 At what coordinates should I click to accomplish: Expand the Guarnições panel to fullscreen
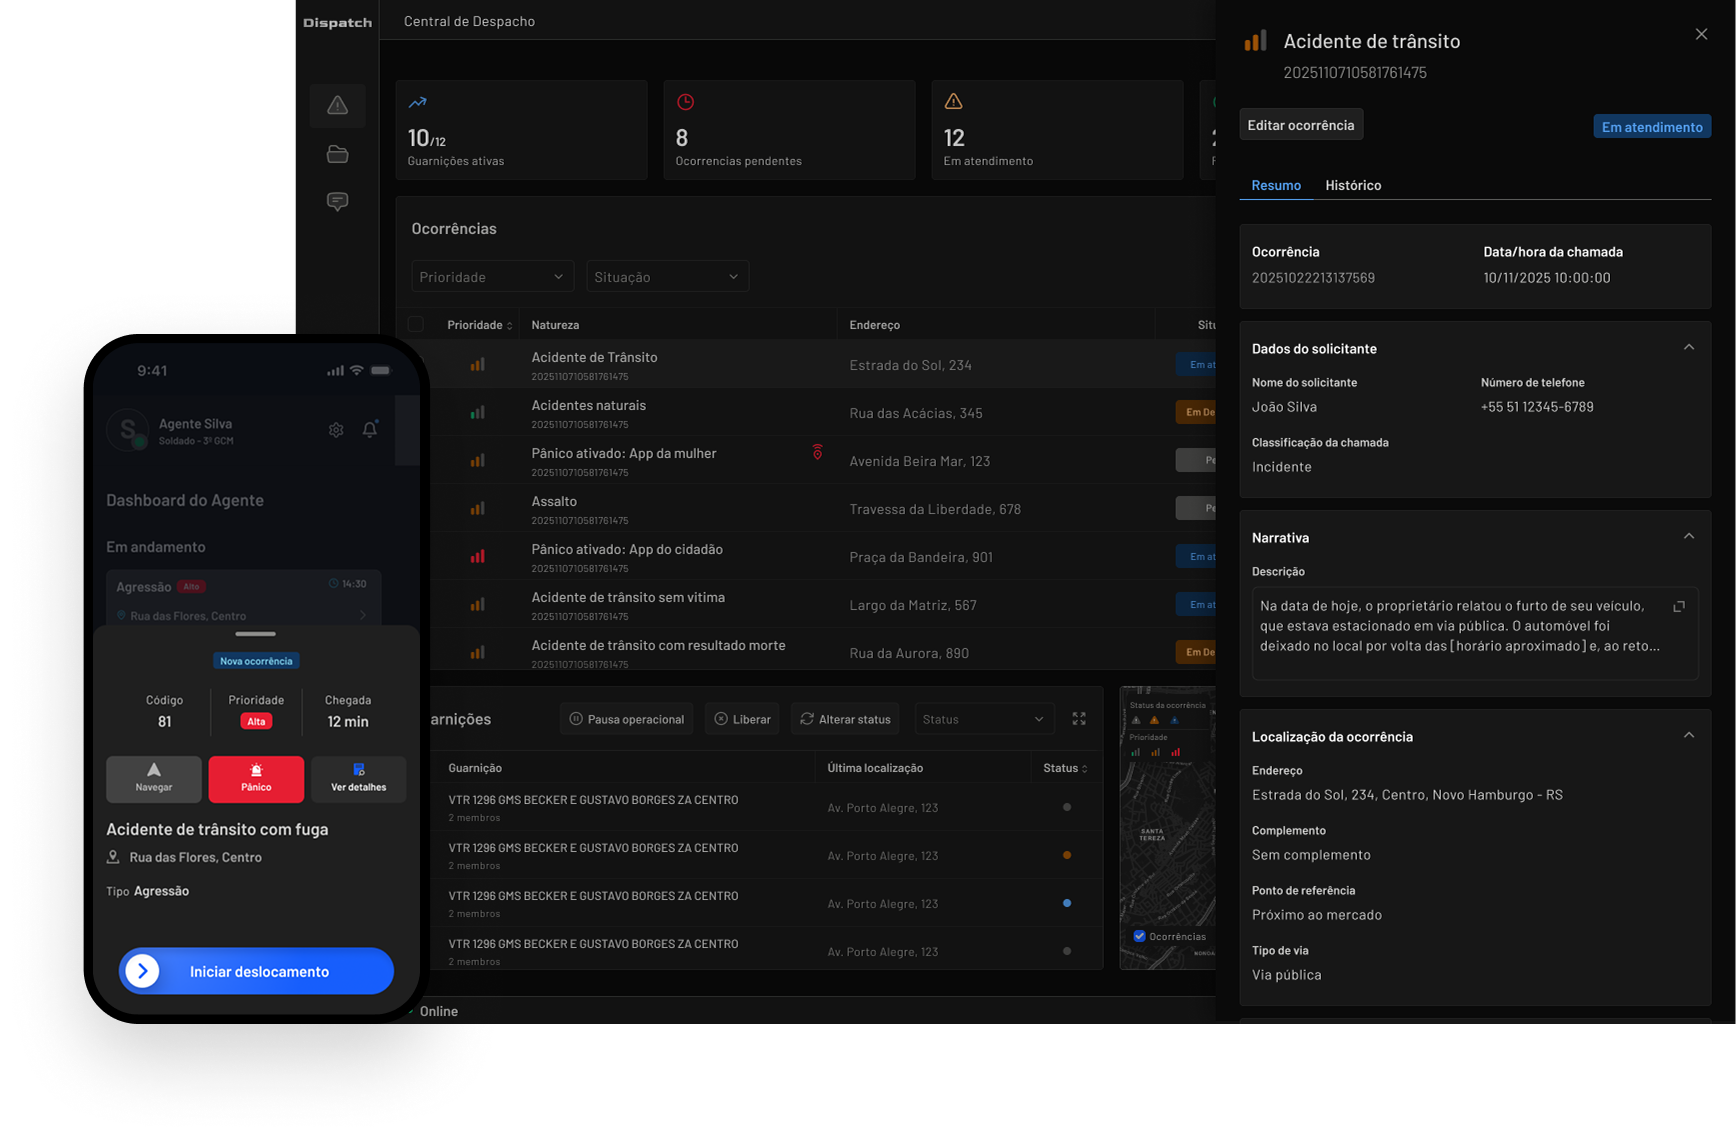tap(1079, 719)
